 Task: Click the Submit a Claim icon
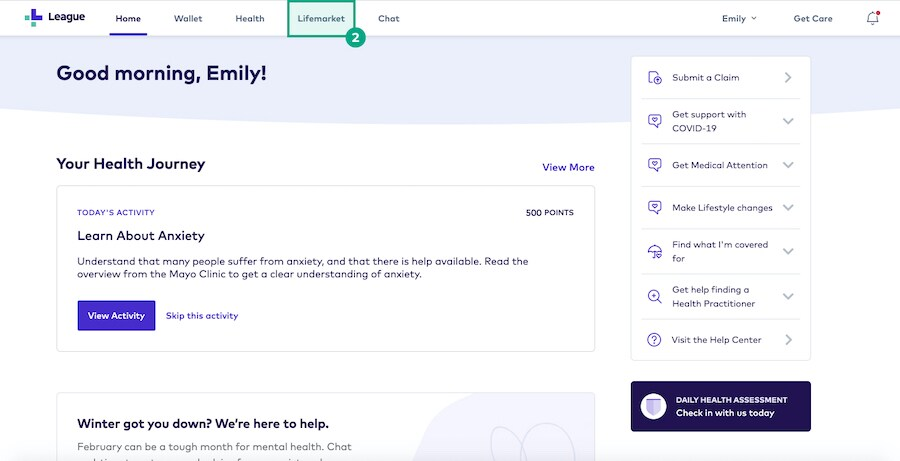tap(655, 78)
